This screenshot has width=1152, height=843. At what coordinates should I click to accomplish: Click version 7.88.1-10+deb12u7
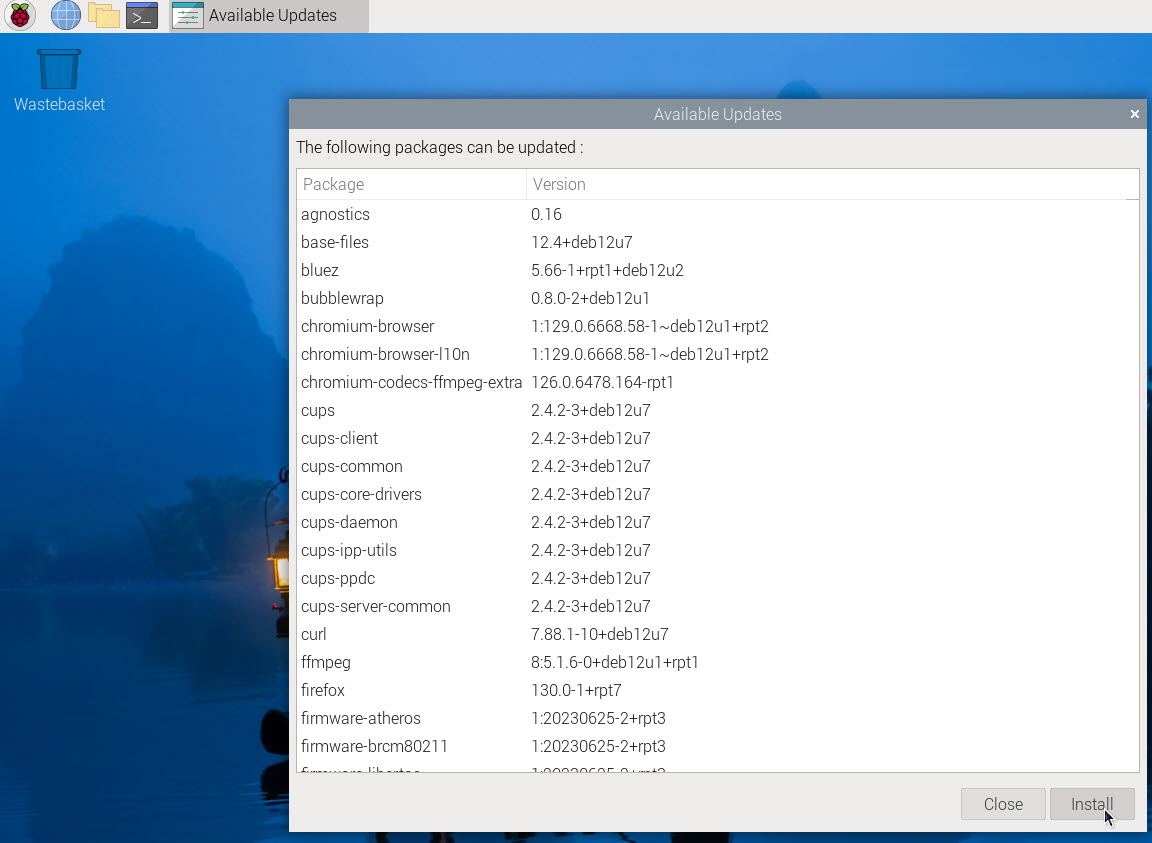tap(600, 634)
